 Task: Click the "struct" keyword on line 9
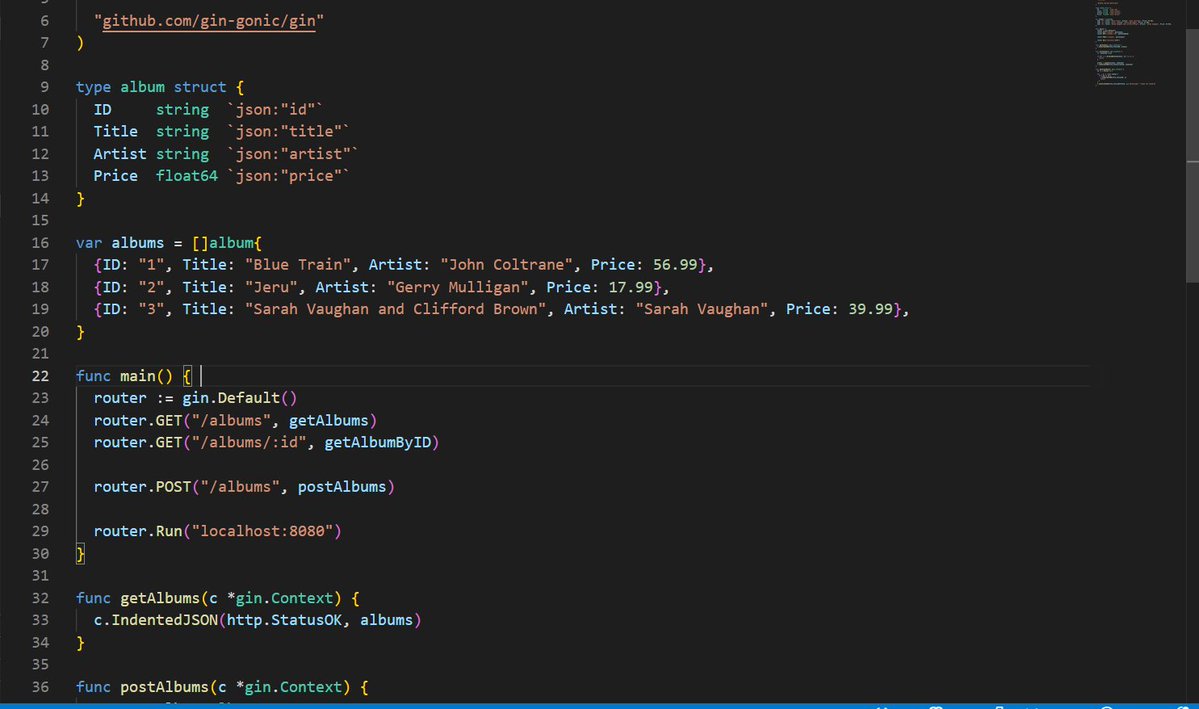tap(200, 87)
